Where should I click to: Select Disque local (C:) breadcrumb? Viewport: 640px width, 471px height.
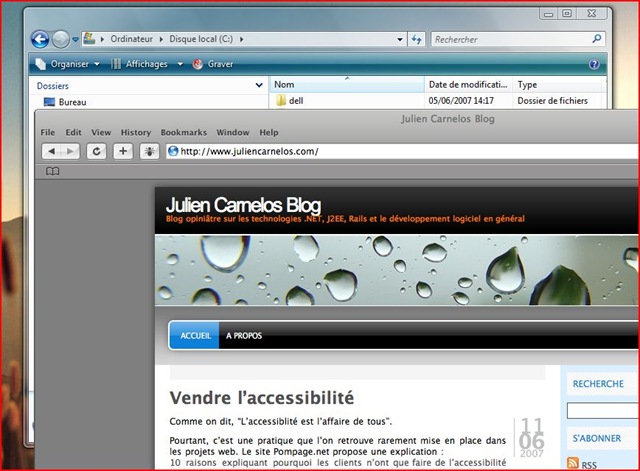click(201, 39)
